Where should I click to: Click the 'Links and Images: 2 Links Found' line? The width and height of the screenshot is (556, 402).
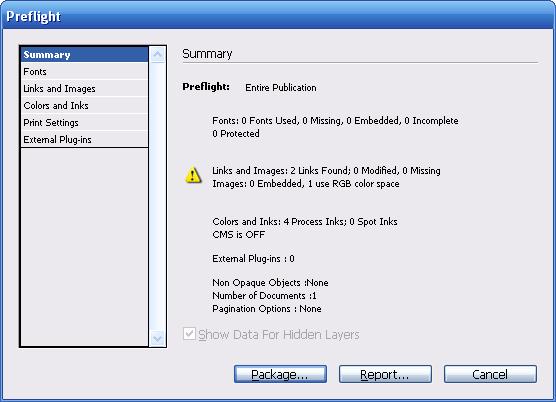(x=326, y=171)
